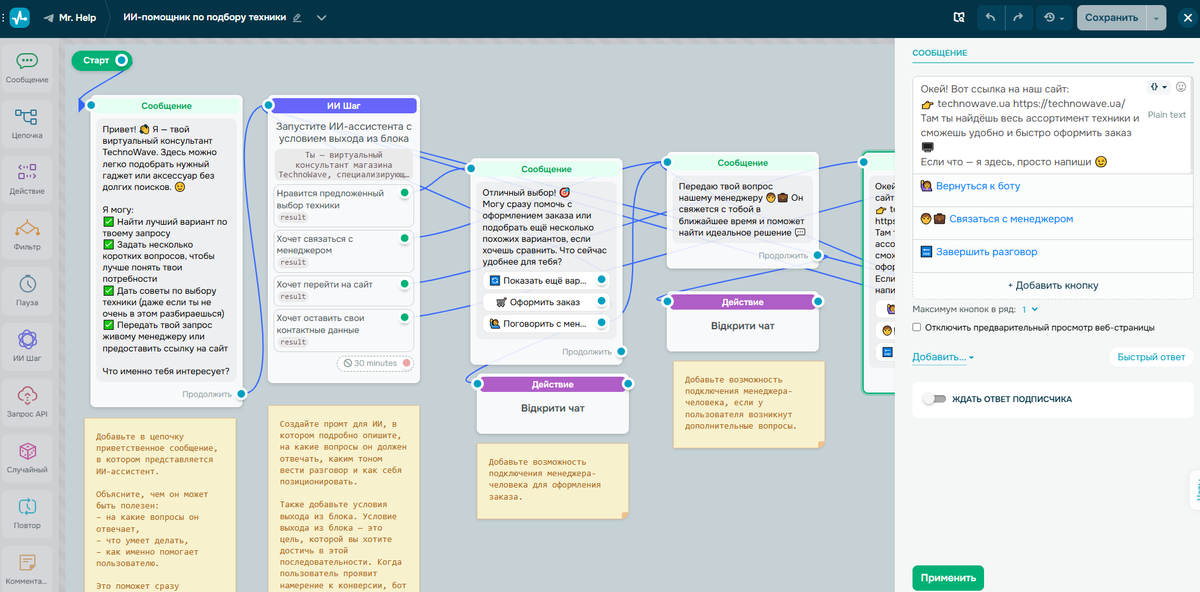
Task: Open the Mr. Help Telegram bot link
Action: point(69,18)
